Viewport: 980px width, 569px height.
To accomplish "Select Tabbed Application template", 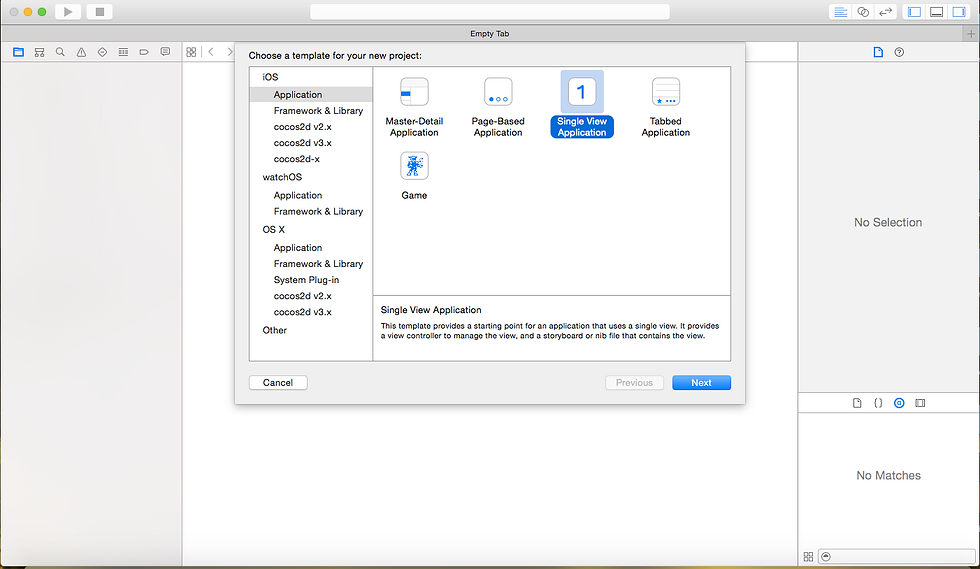I will click(x=666, y=107).
